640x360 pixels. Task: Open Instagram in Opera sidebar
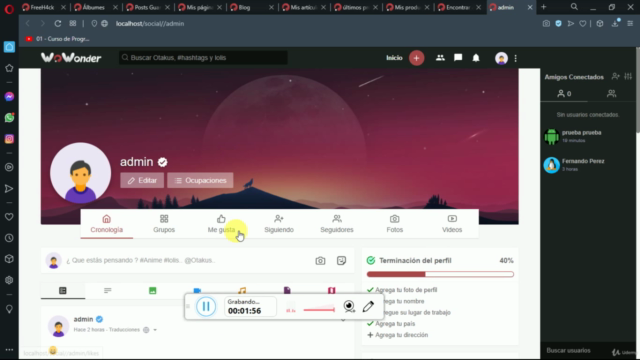[9, 139]
